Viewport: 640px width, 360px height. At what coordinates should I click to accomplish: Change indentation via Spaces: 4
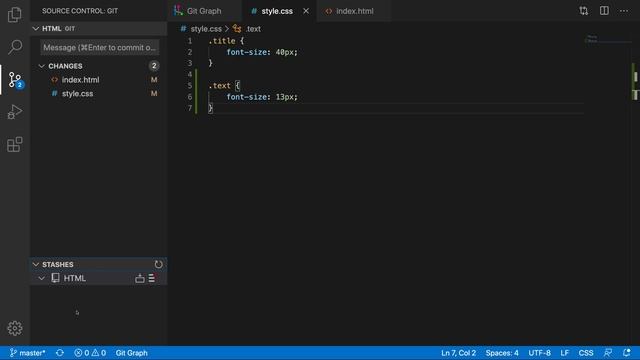pos(502,353)
